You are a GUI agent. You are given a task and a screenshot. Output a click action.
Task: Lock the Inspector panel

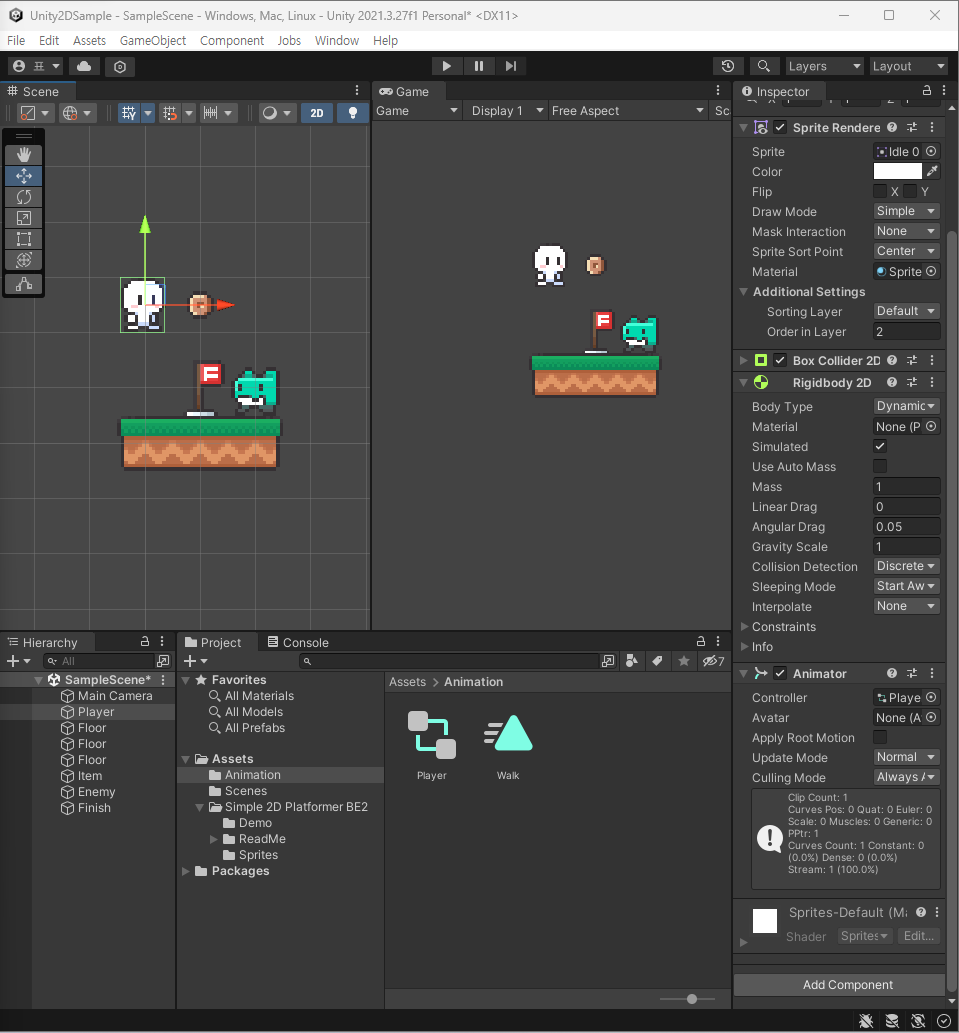pyautogui.click(x=927, y=91)
